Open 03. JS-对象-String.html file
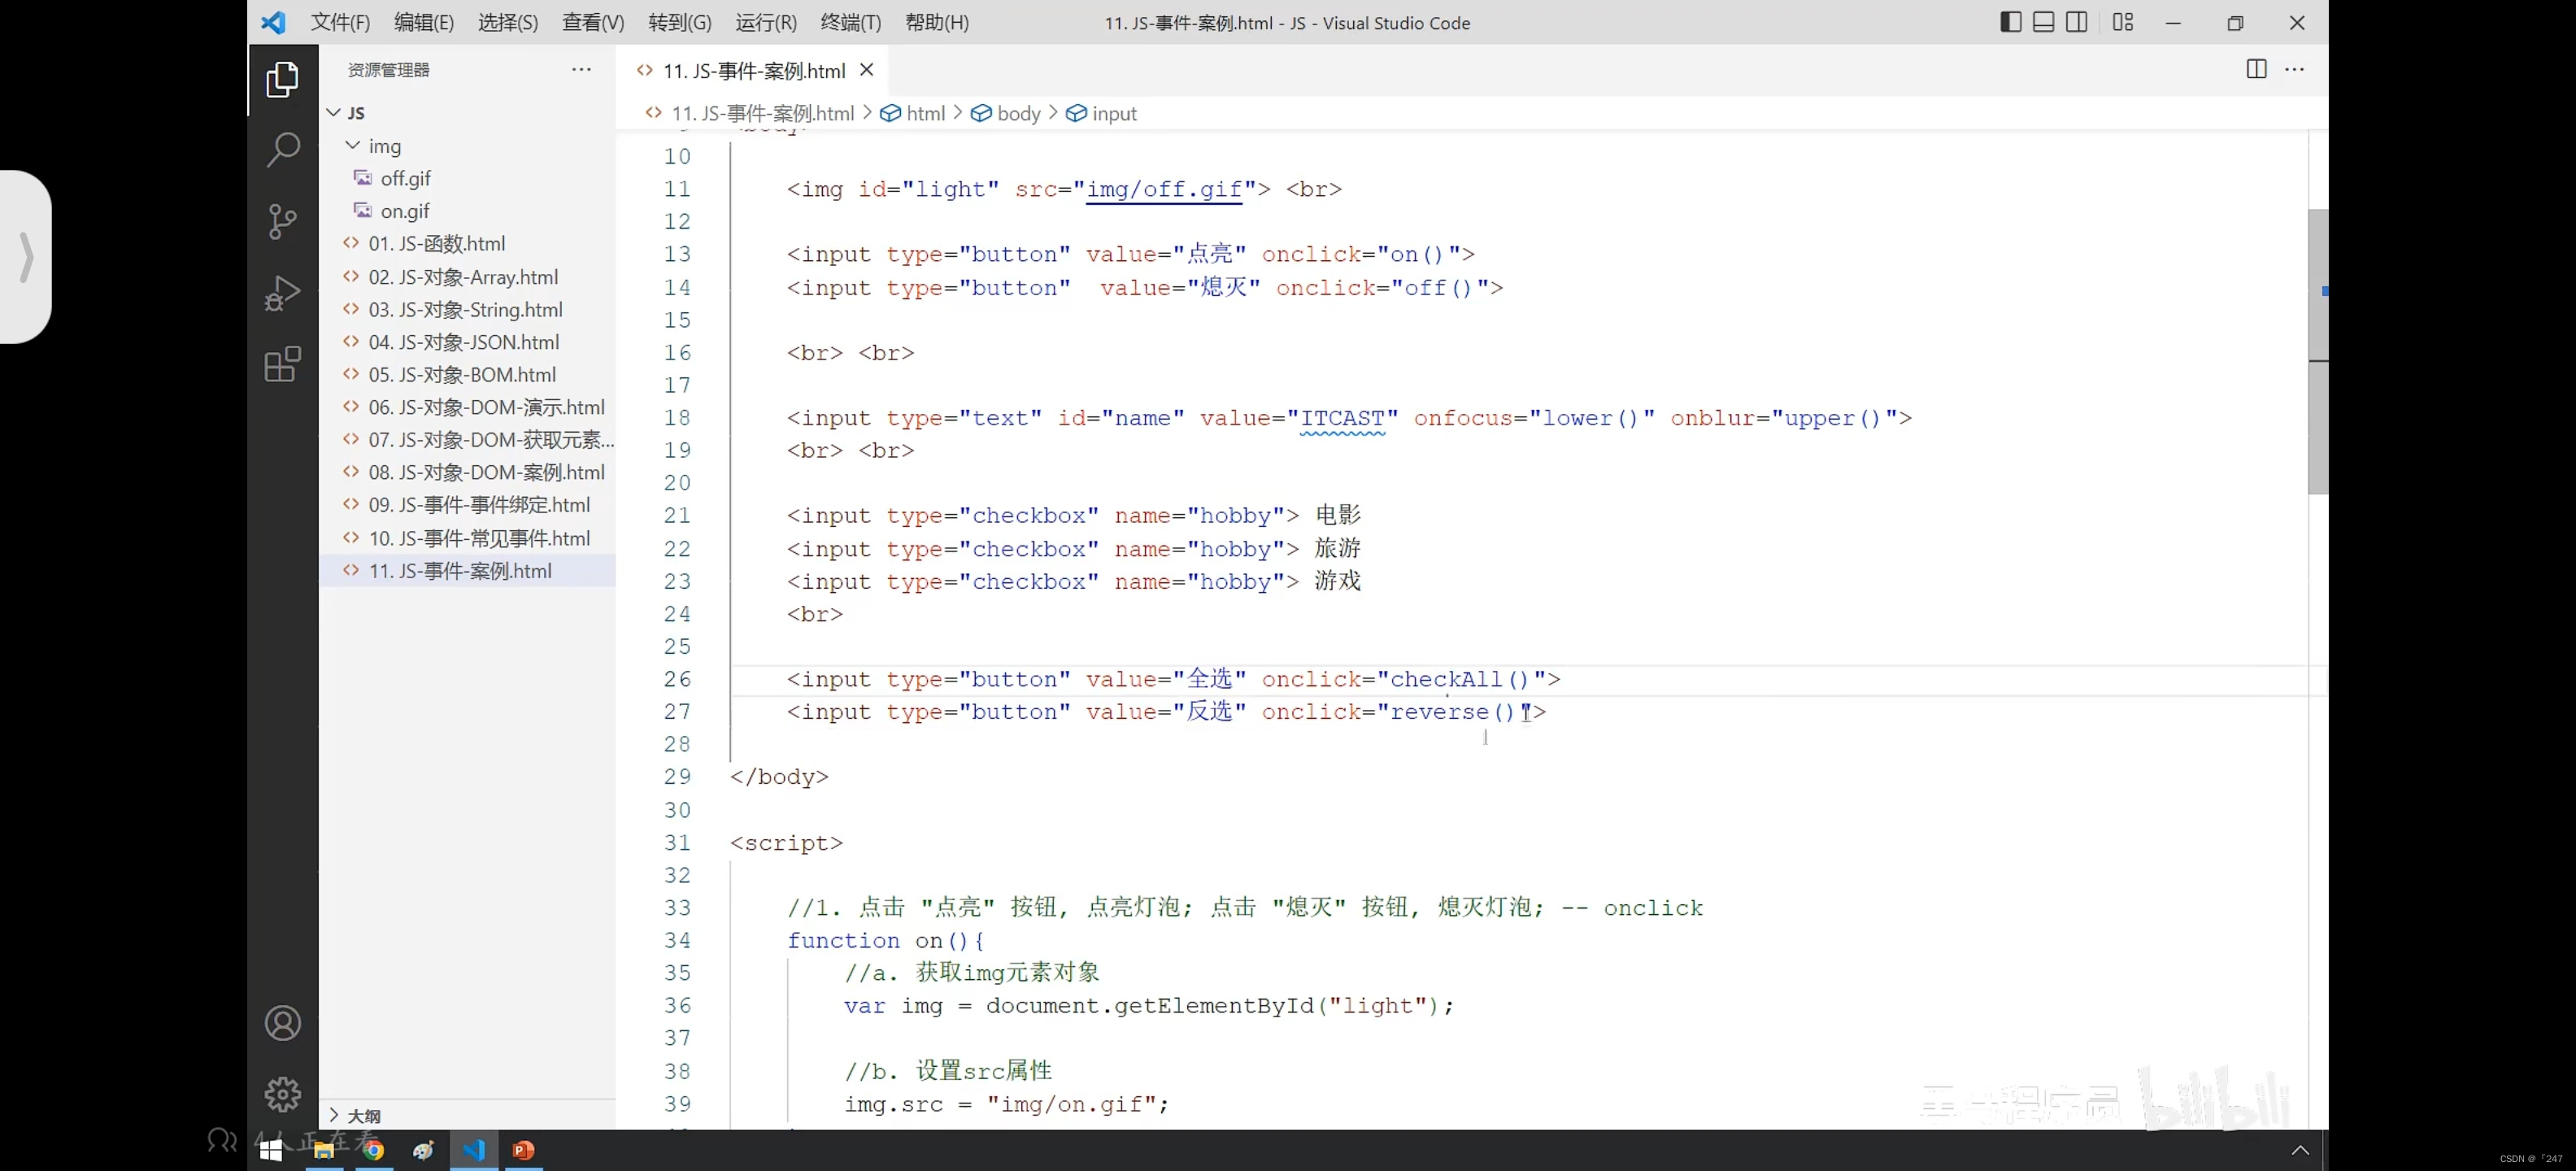The height and width of the screenshot is (1171, 2576). click(465, 310)
